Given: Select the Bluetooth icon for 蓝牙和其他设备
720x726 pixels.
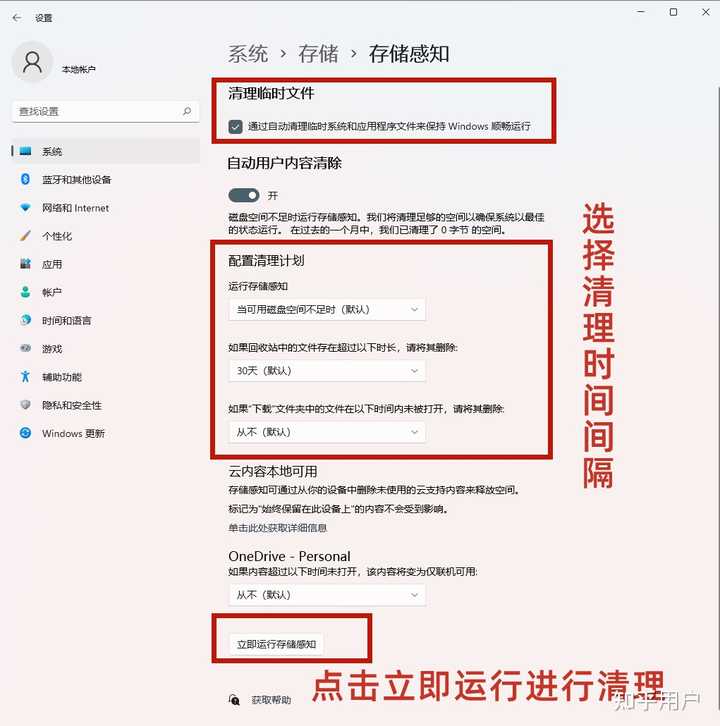Looking at the screenshot, I should click(x=25, y=179).
